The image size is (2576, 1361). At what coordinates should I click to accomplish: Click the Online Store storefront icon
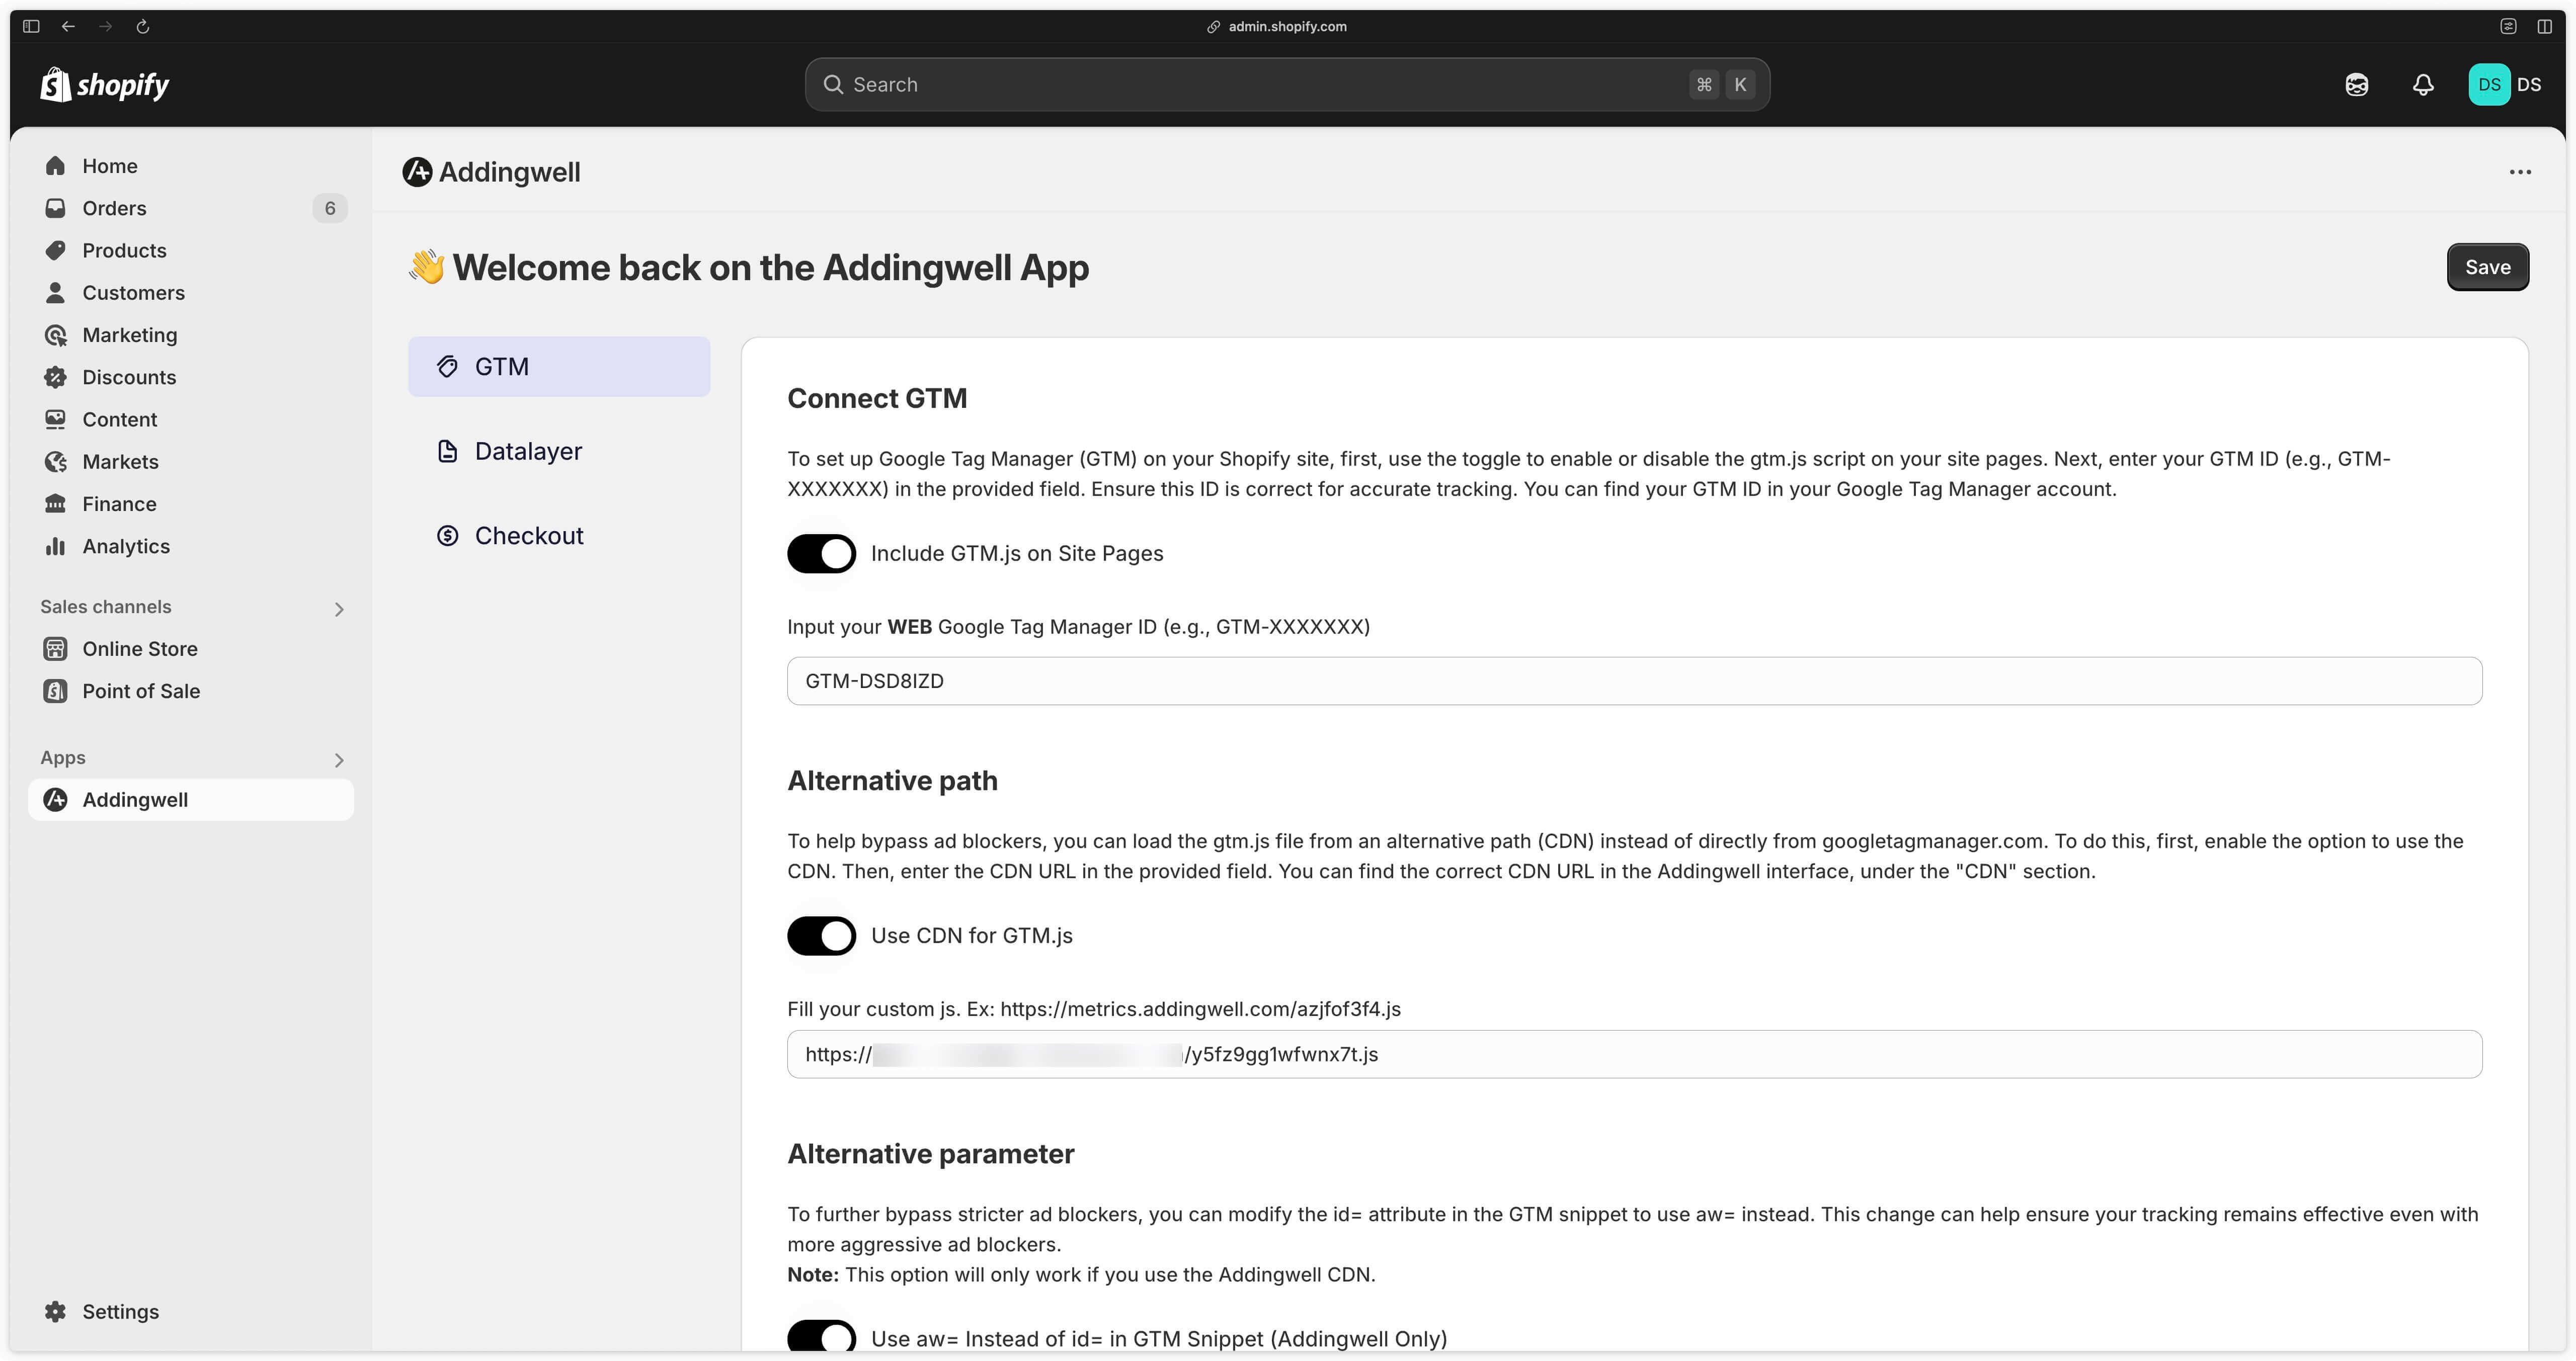(56, 649)
